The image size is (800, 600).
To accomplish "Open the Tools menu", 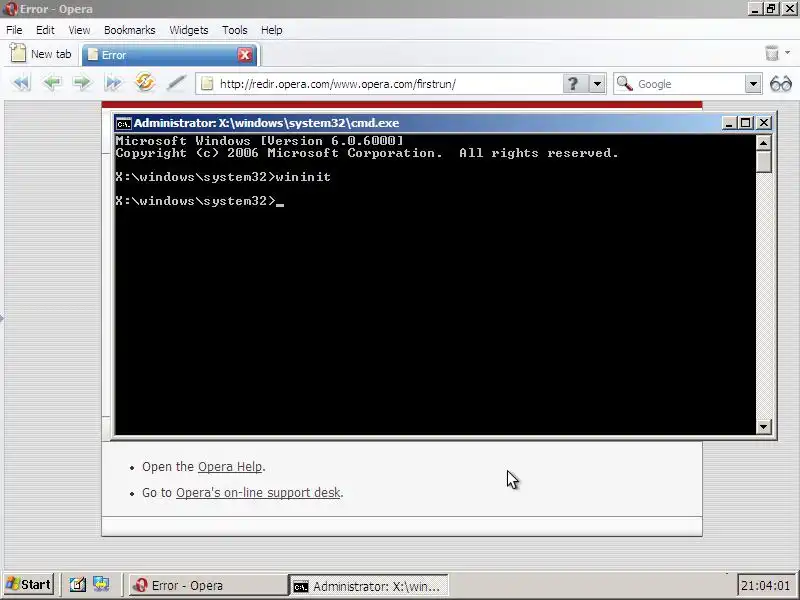I will pyautogui.click(x=235, y=30).
